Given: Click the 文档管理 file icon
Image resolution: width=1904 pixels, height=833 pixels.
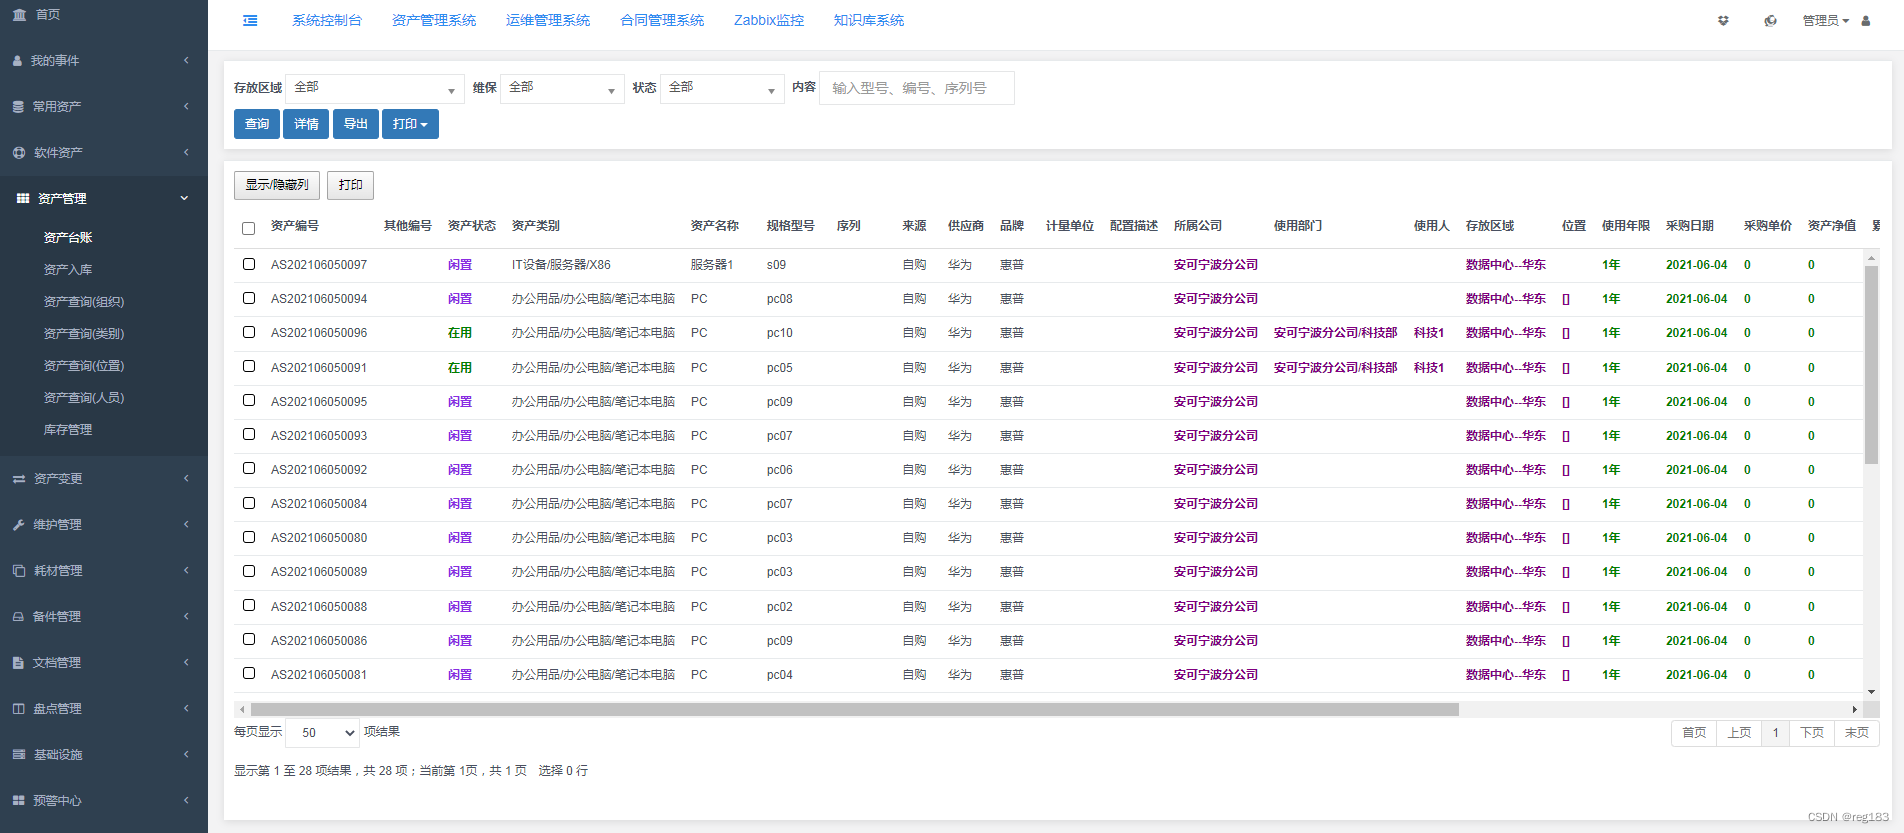Looking at the screenshot, I should pyautogui.click(x=18, y=663).
